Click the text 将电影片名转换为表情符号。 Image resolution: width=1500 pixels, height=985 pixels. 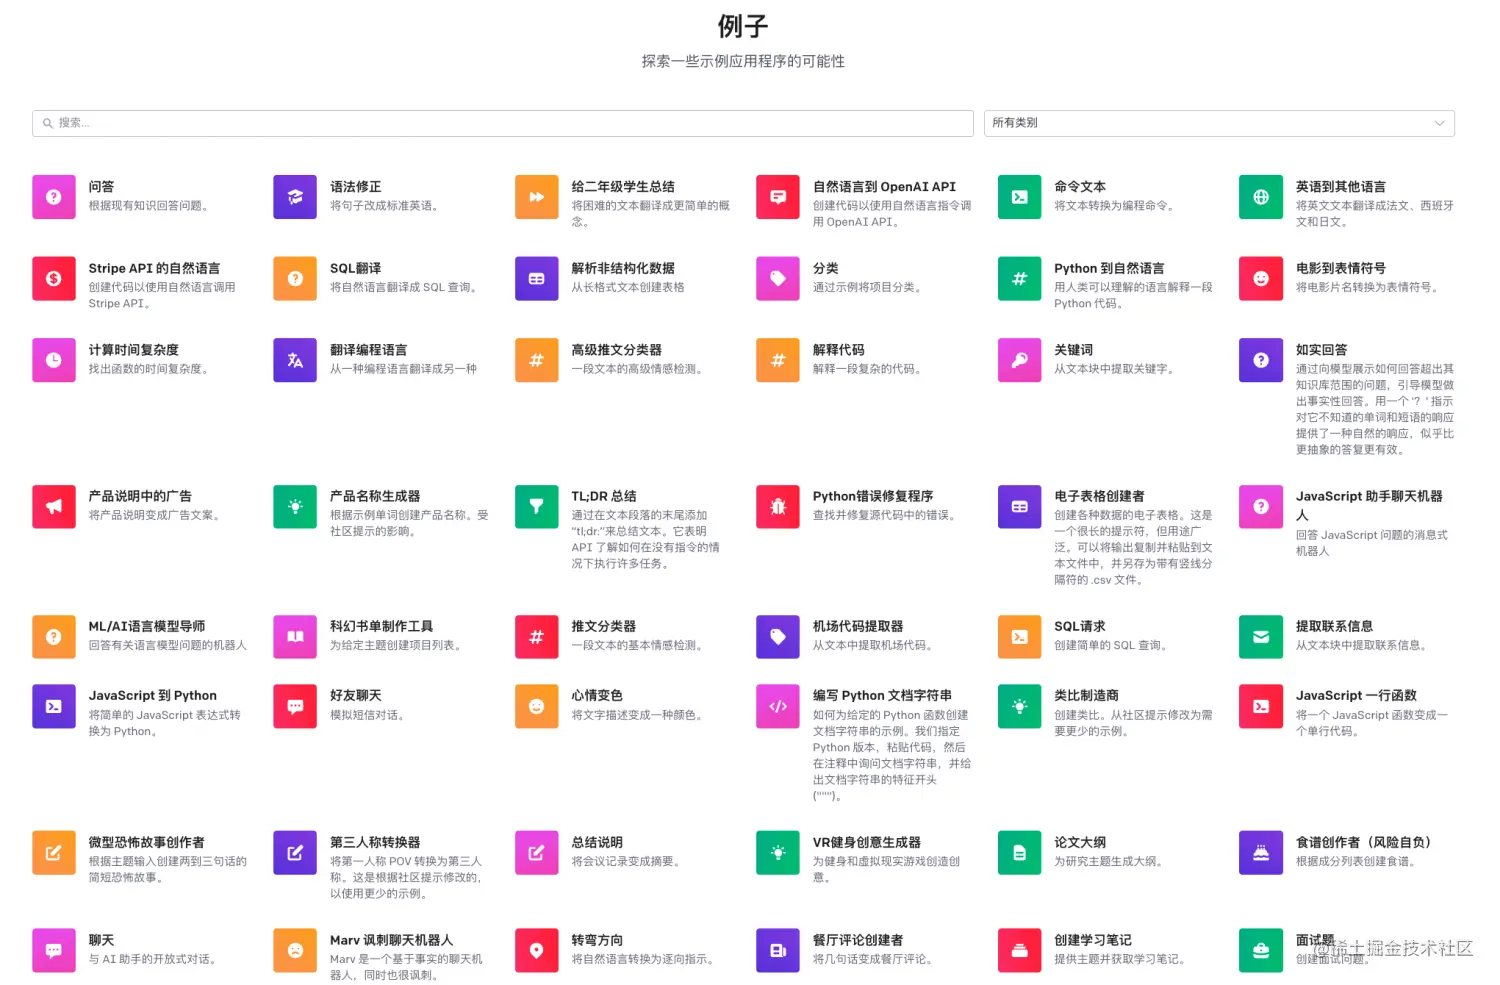(x=1369, y=287)
